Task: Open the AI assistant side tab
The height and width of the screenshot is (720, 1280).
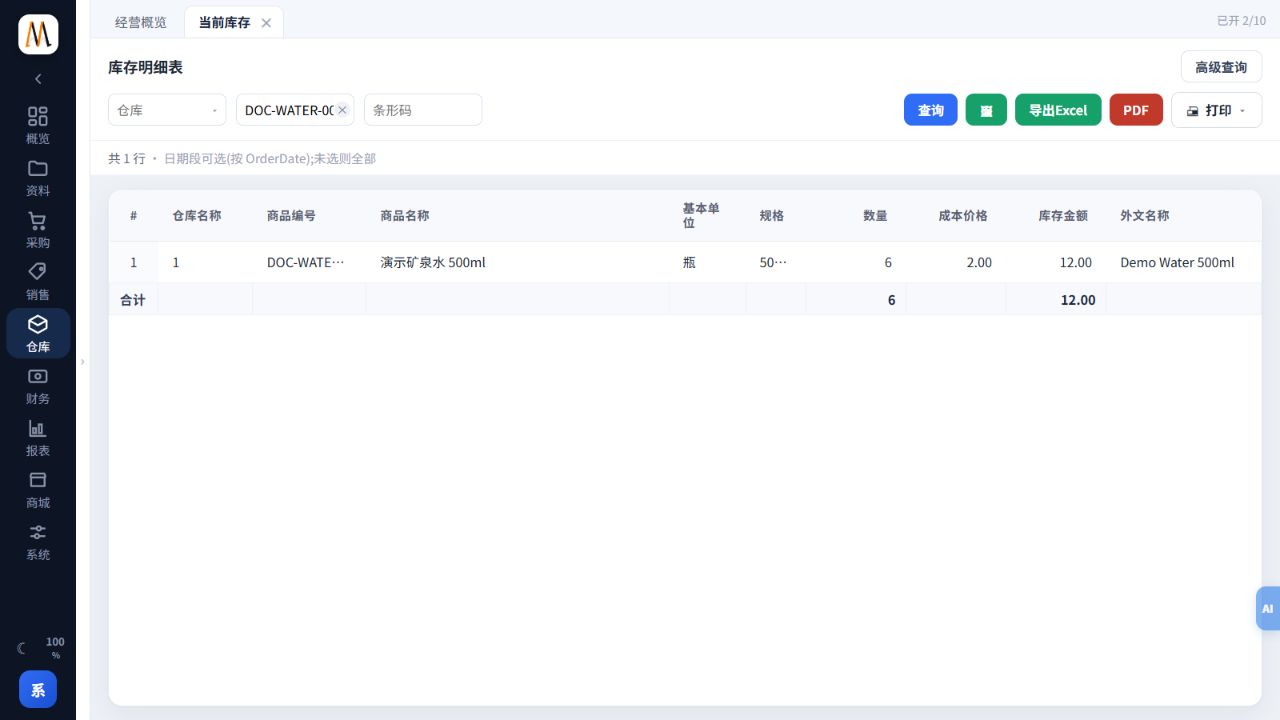Action: click(1267, 608)
